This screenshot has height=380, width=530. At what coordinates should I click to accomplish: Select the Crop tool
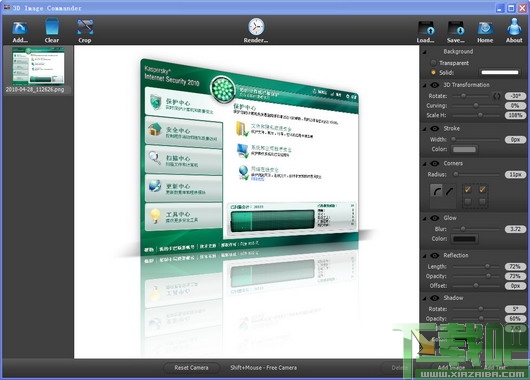click(x=85, y=31)
